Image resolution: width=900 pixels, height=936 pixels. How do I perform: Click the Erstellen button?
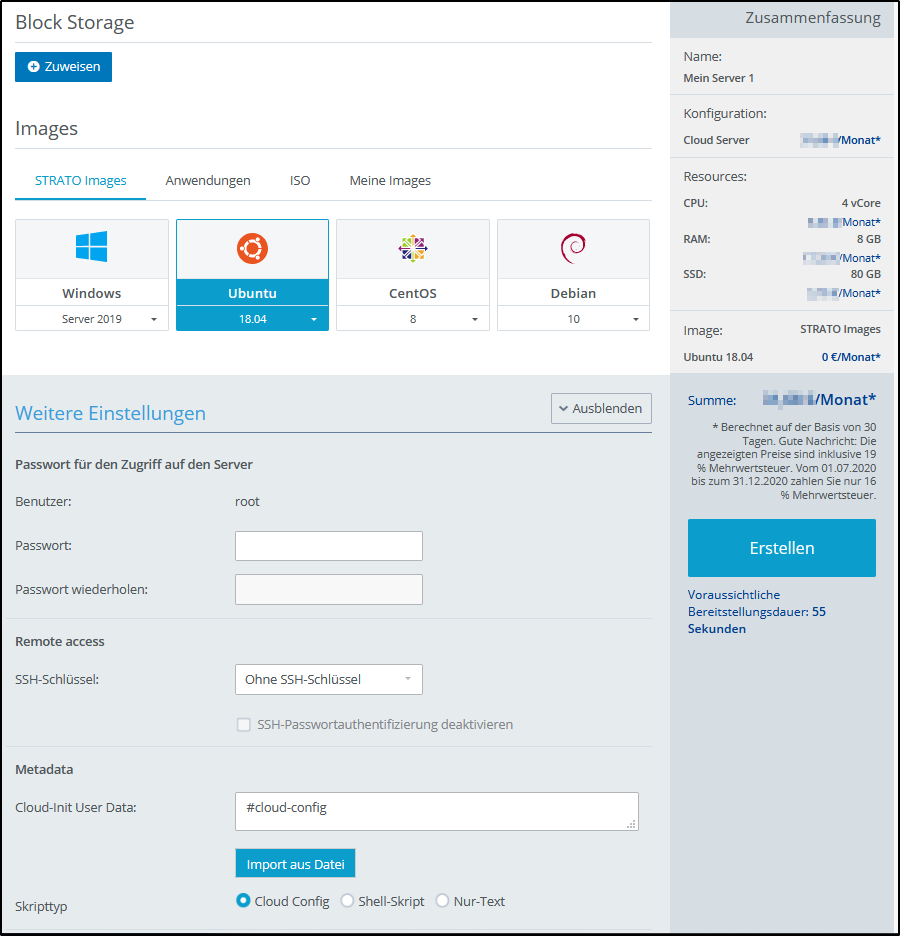coord(781,548)
